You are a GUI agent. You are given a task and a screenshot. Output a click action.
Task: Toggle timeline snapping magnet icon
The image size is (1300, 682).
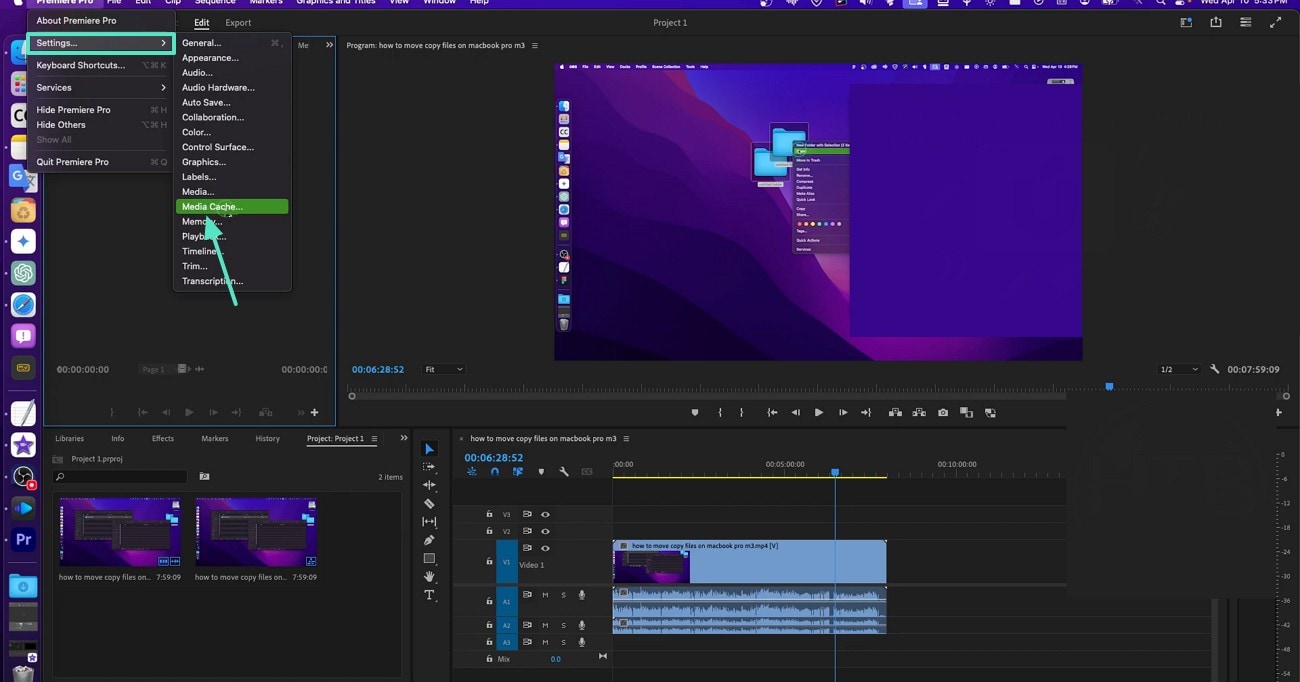[494, 472]
